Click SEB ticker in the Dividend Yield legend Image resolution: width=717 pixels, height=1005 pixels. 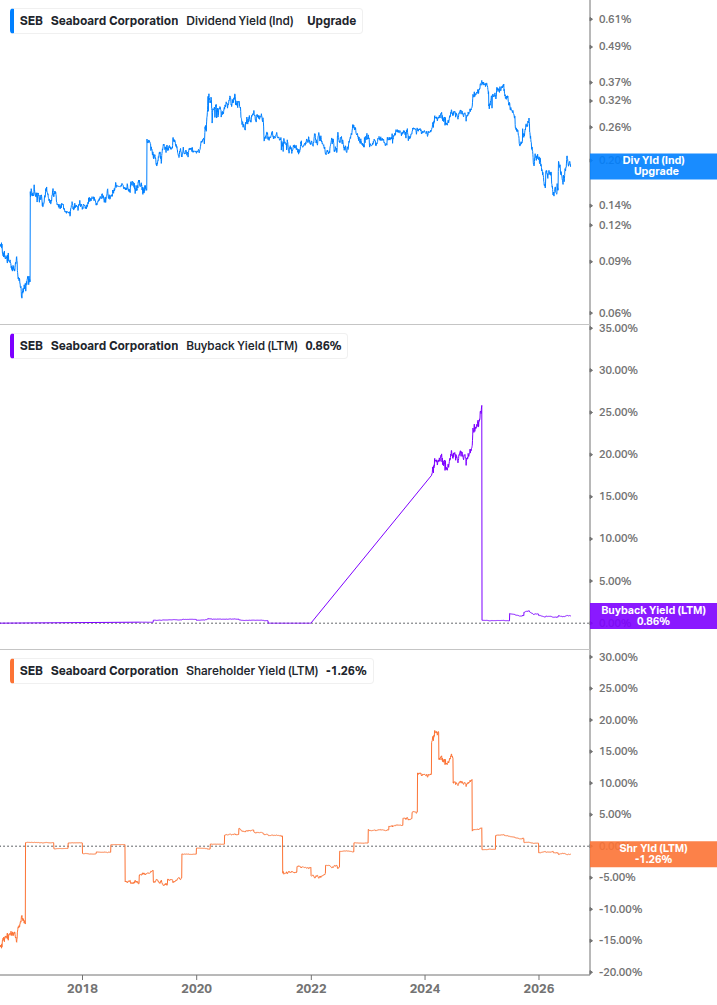(31, 21)
